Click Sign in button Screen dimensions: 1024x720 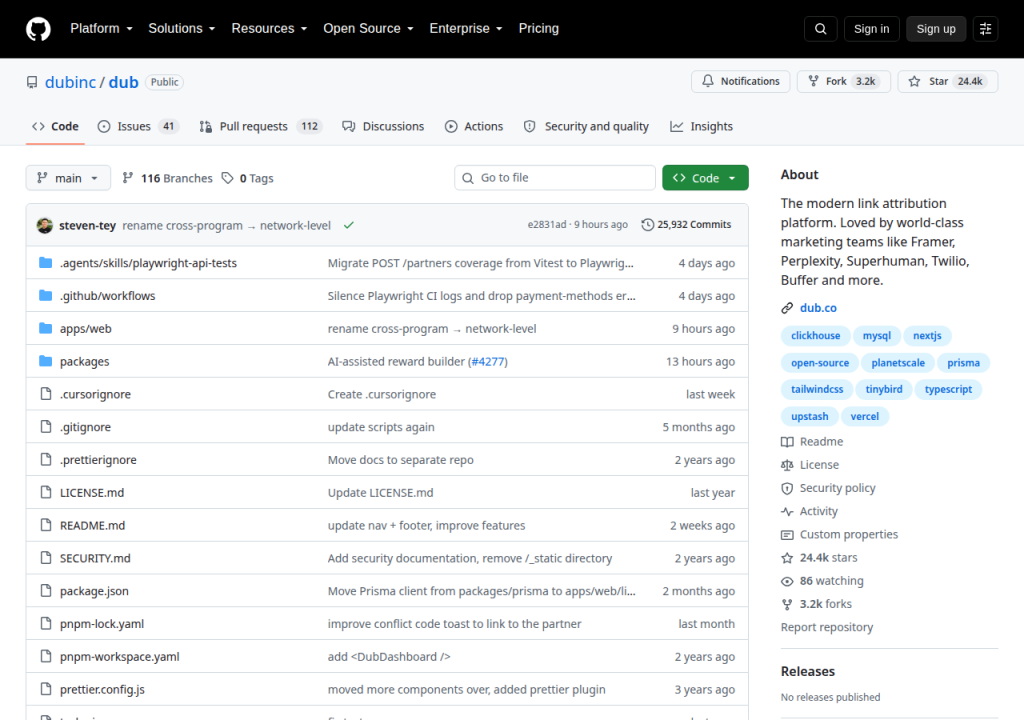tap(871, 29)
